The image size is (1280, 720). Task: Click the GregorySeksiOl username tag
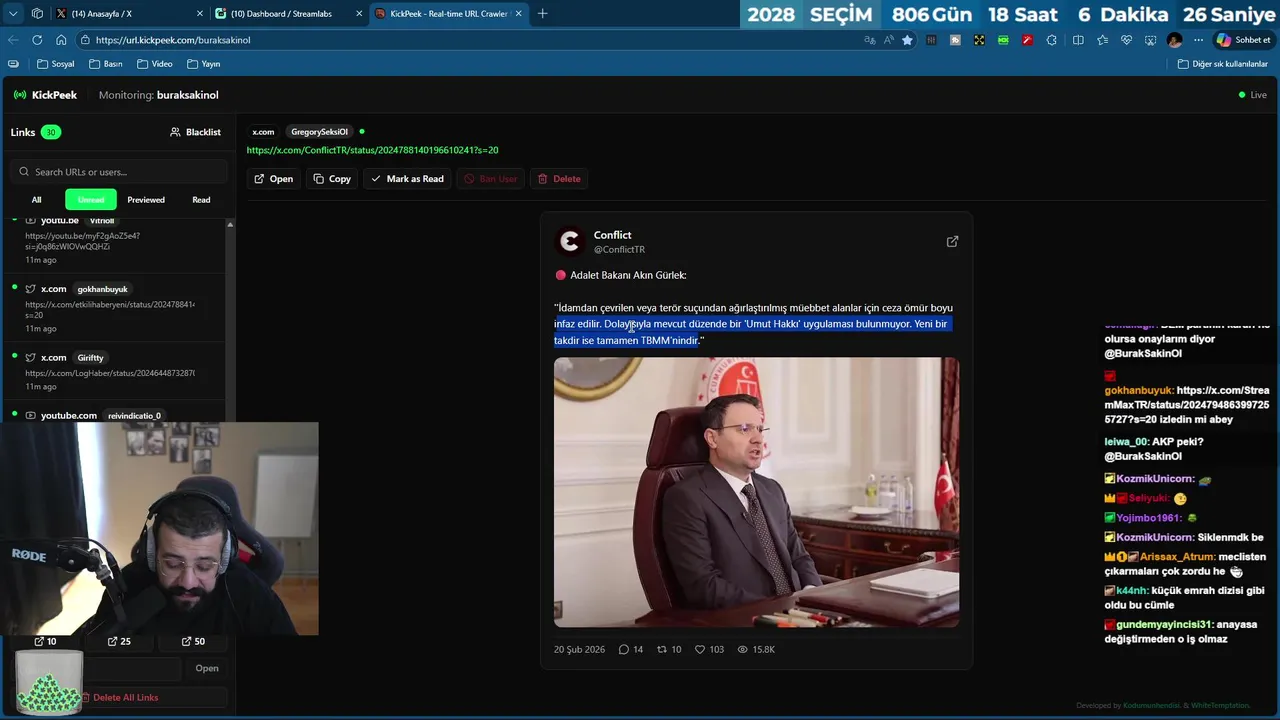pos(319,132)
